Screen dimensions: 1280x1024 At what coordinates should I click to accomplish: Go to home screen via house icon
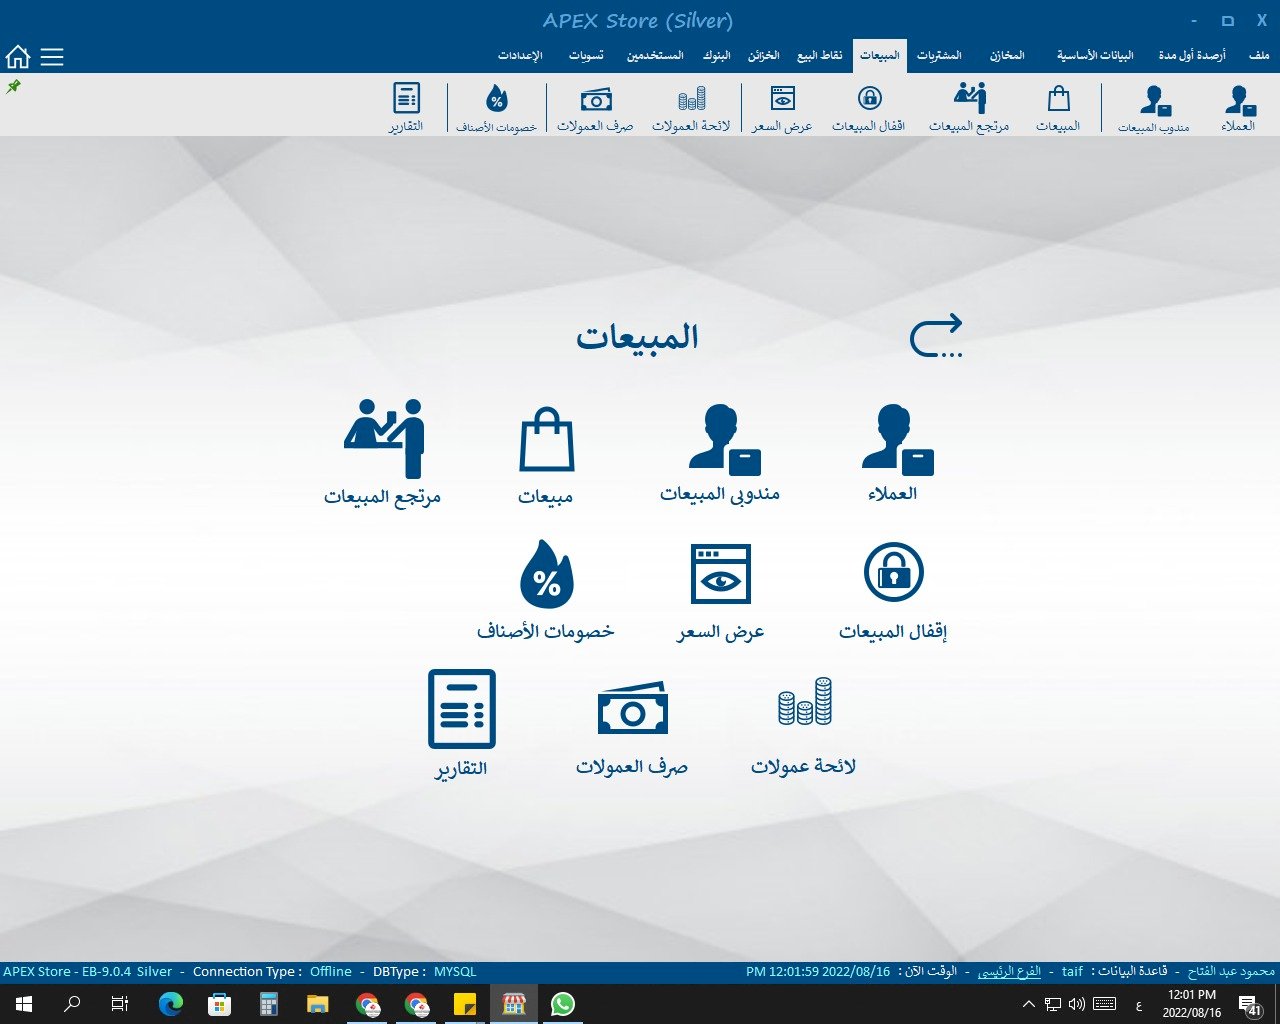pos(18,57)
